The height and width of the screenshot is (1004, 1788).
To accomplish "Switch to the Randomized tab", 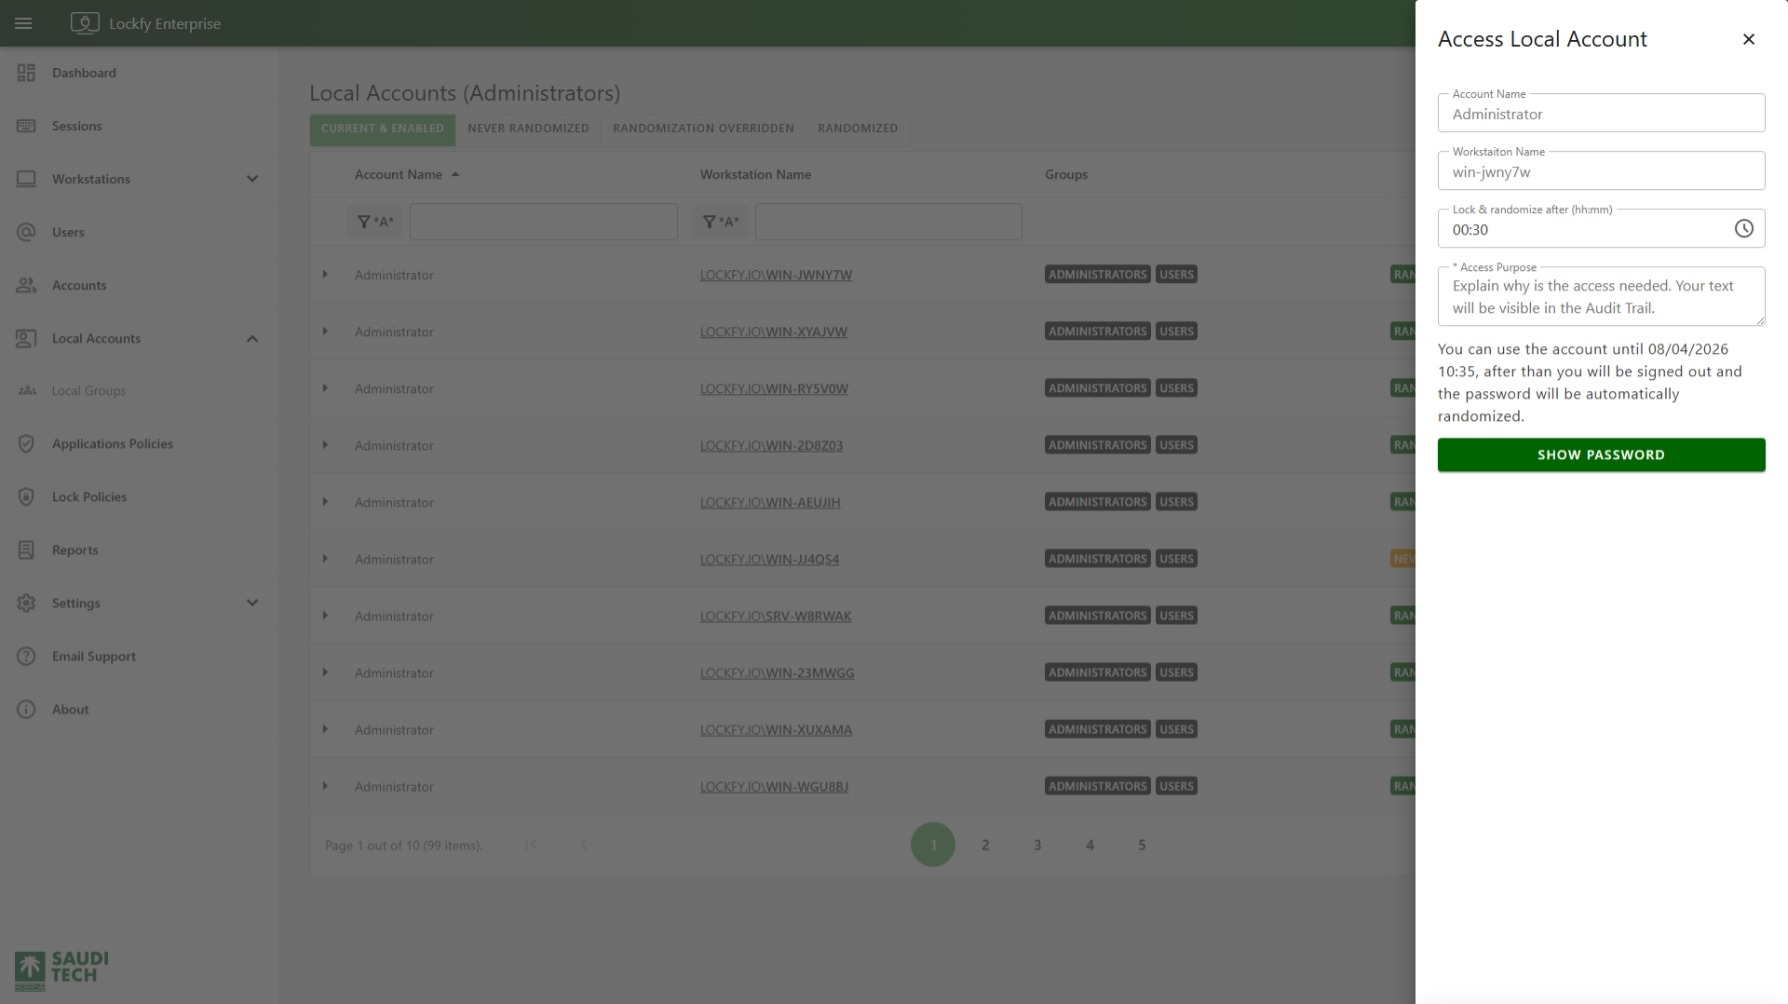I will click(857, 129).
